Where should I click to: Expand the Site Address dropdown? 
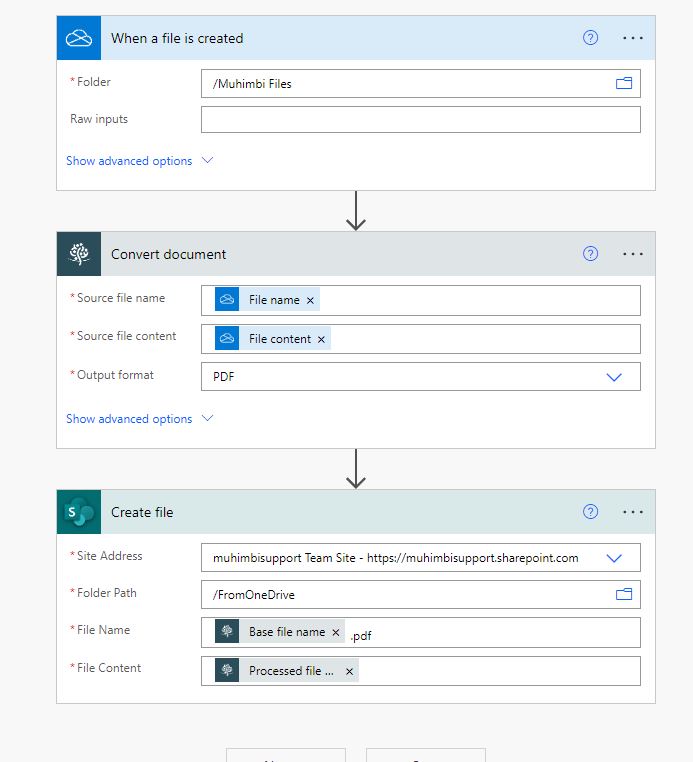coord(614,558)
